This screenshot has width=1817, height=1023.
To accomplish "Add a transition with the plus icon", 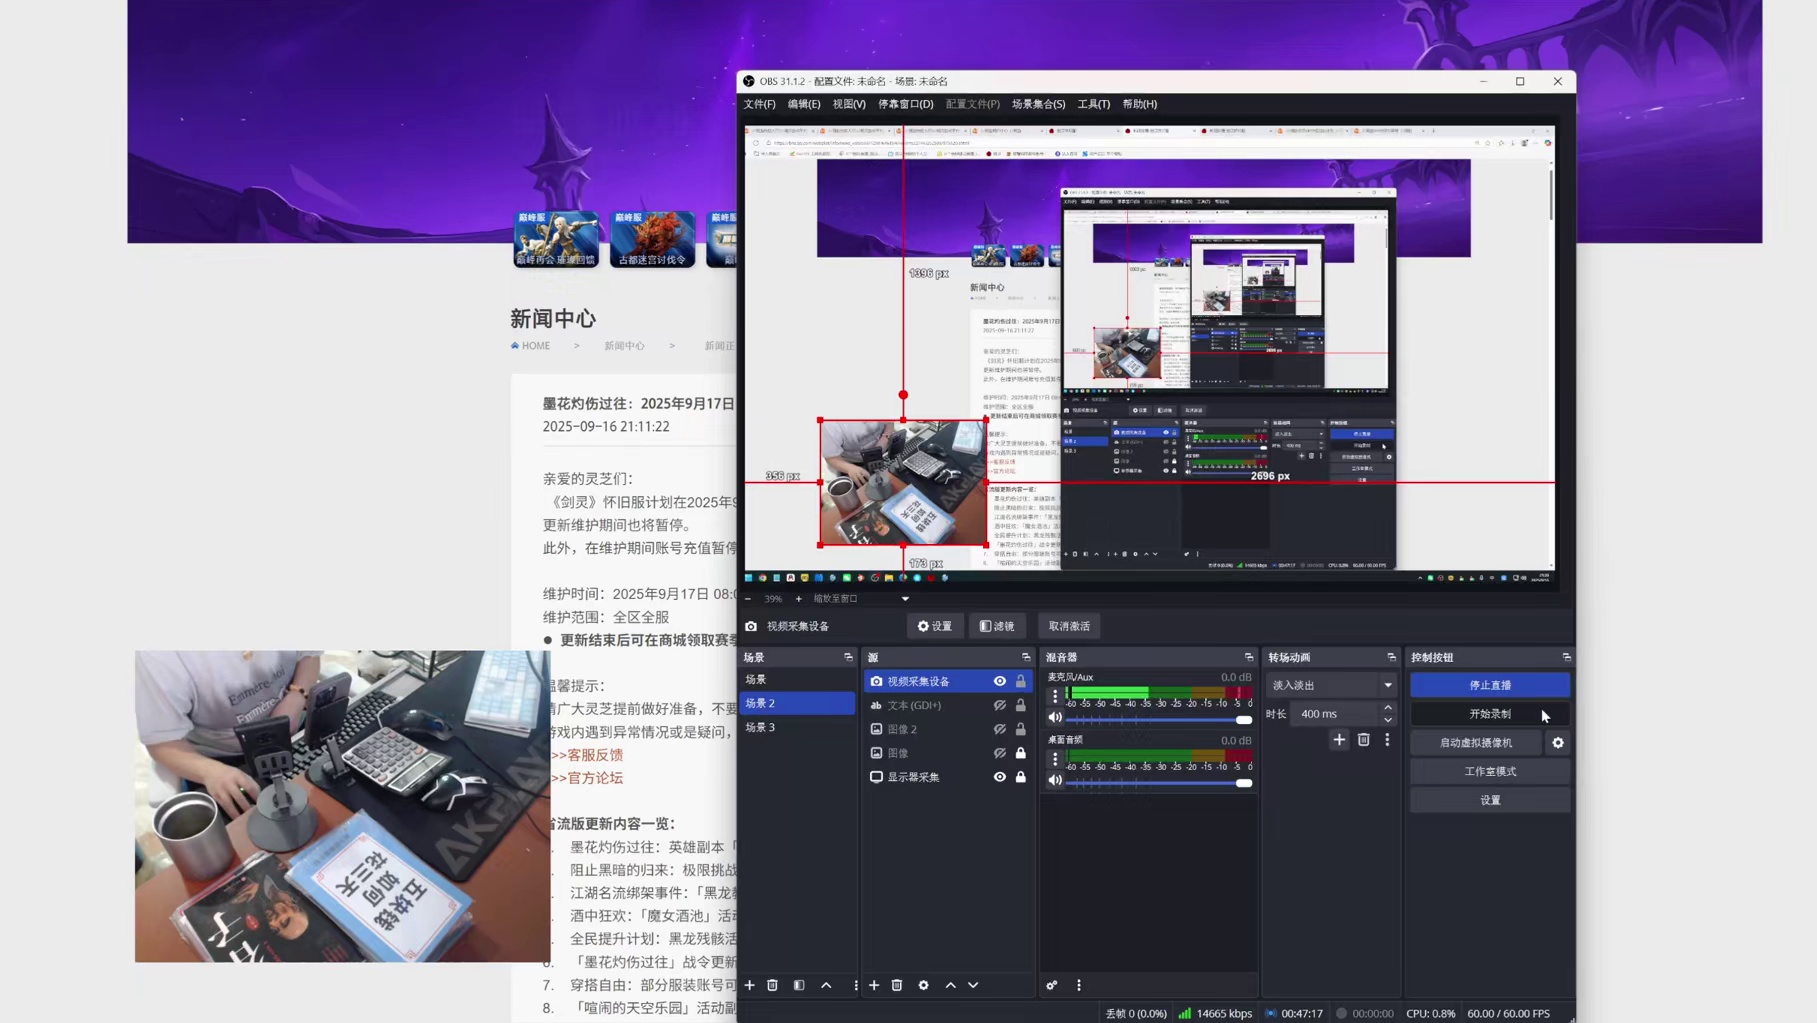I will tap(1339, 740).
